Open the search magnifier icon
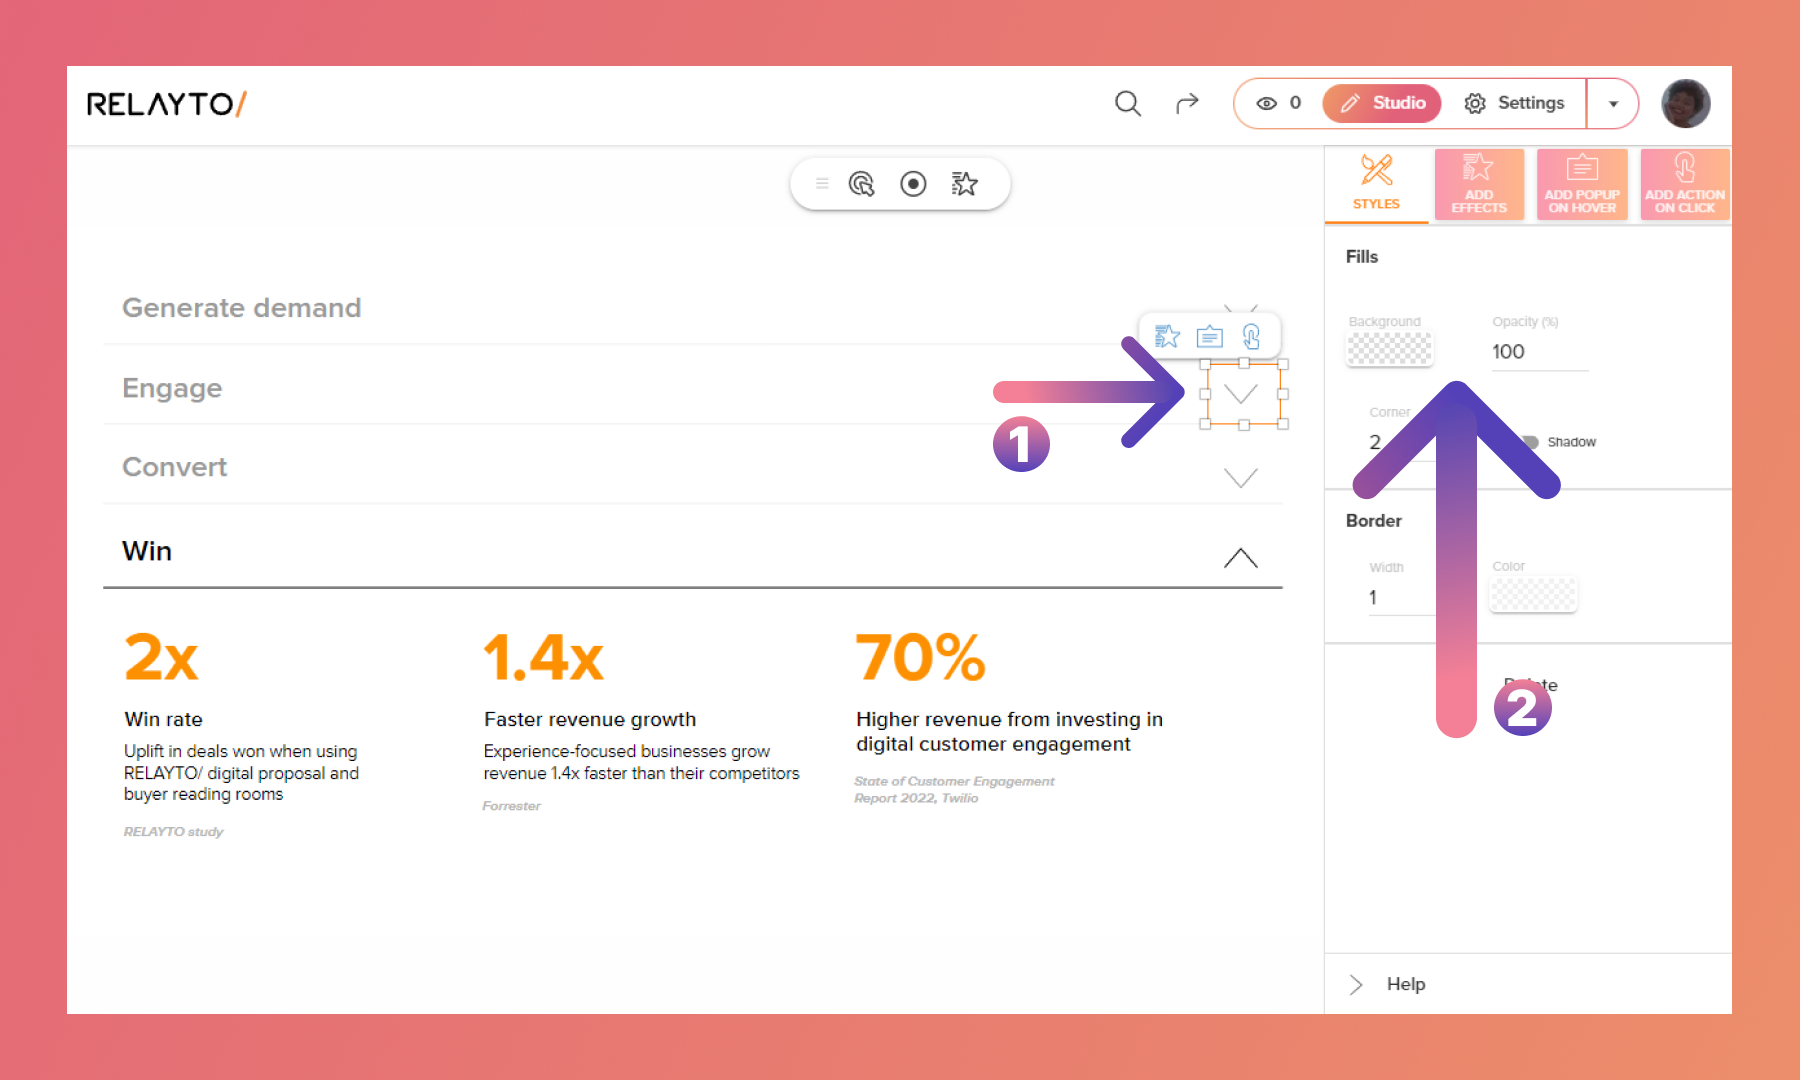This screenshot has height=1080, width=1800. 1128,103
